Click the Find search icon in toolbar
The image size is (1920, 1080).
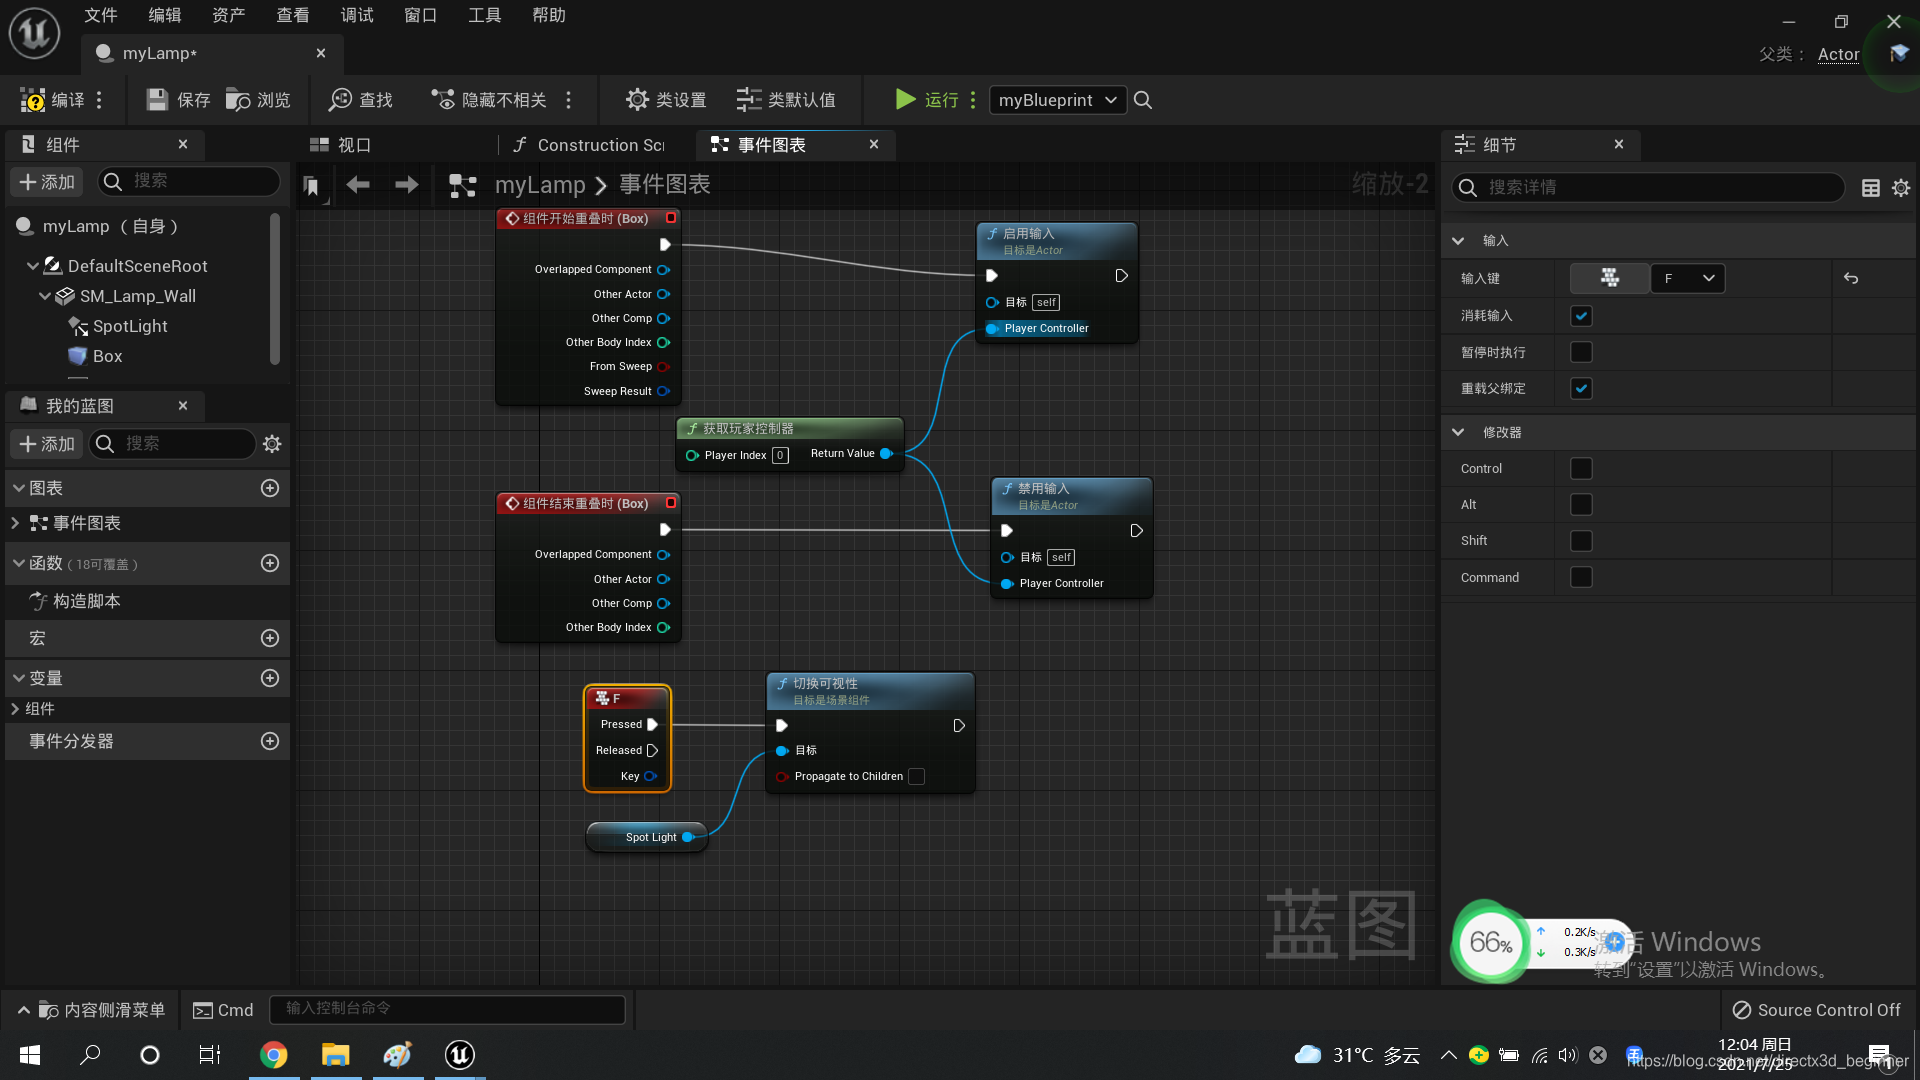click(x=341, y=100)
